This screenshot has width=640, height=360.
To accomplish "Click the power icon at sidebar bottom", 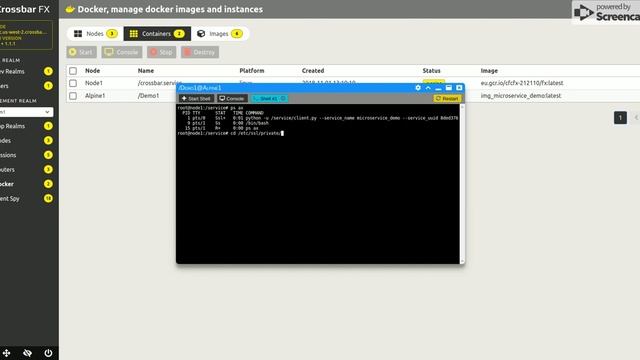I will (x=48, y=353).
